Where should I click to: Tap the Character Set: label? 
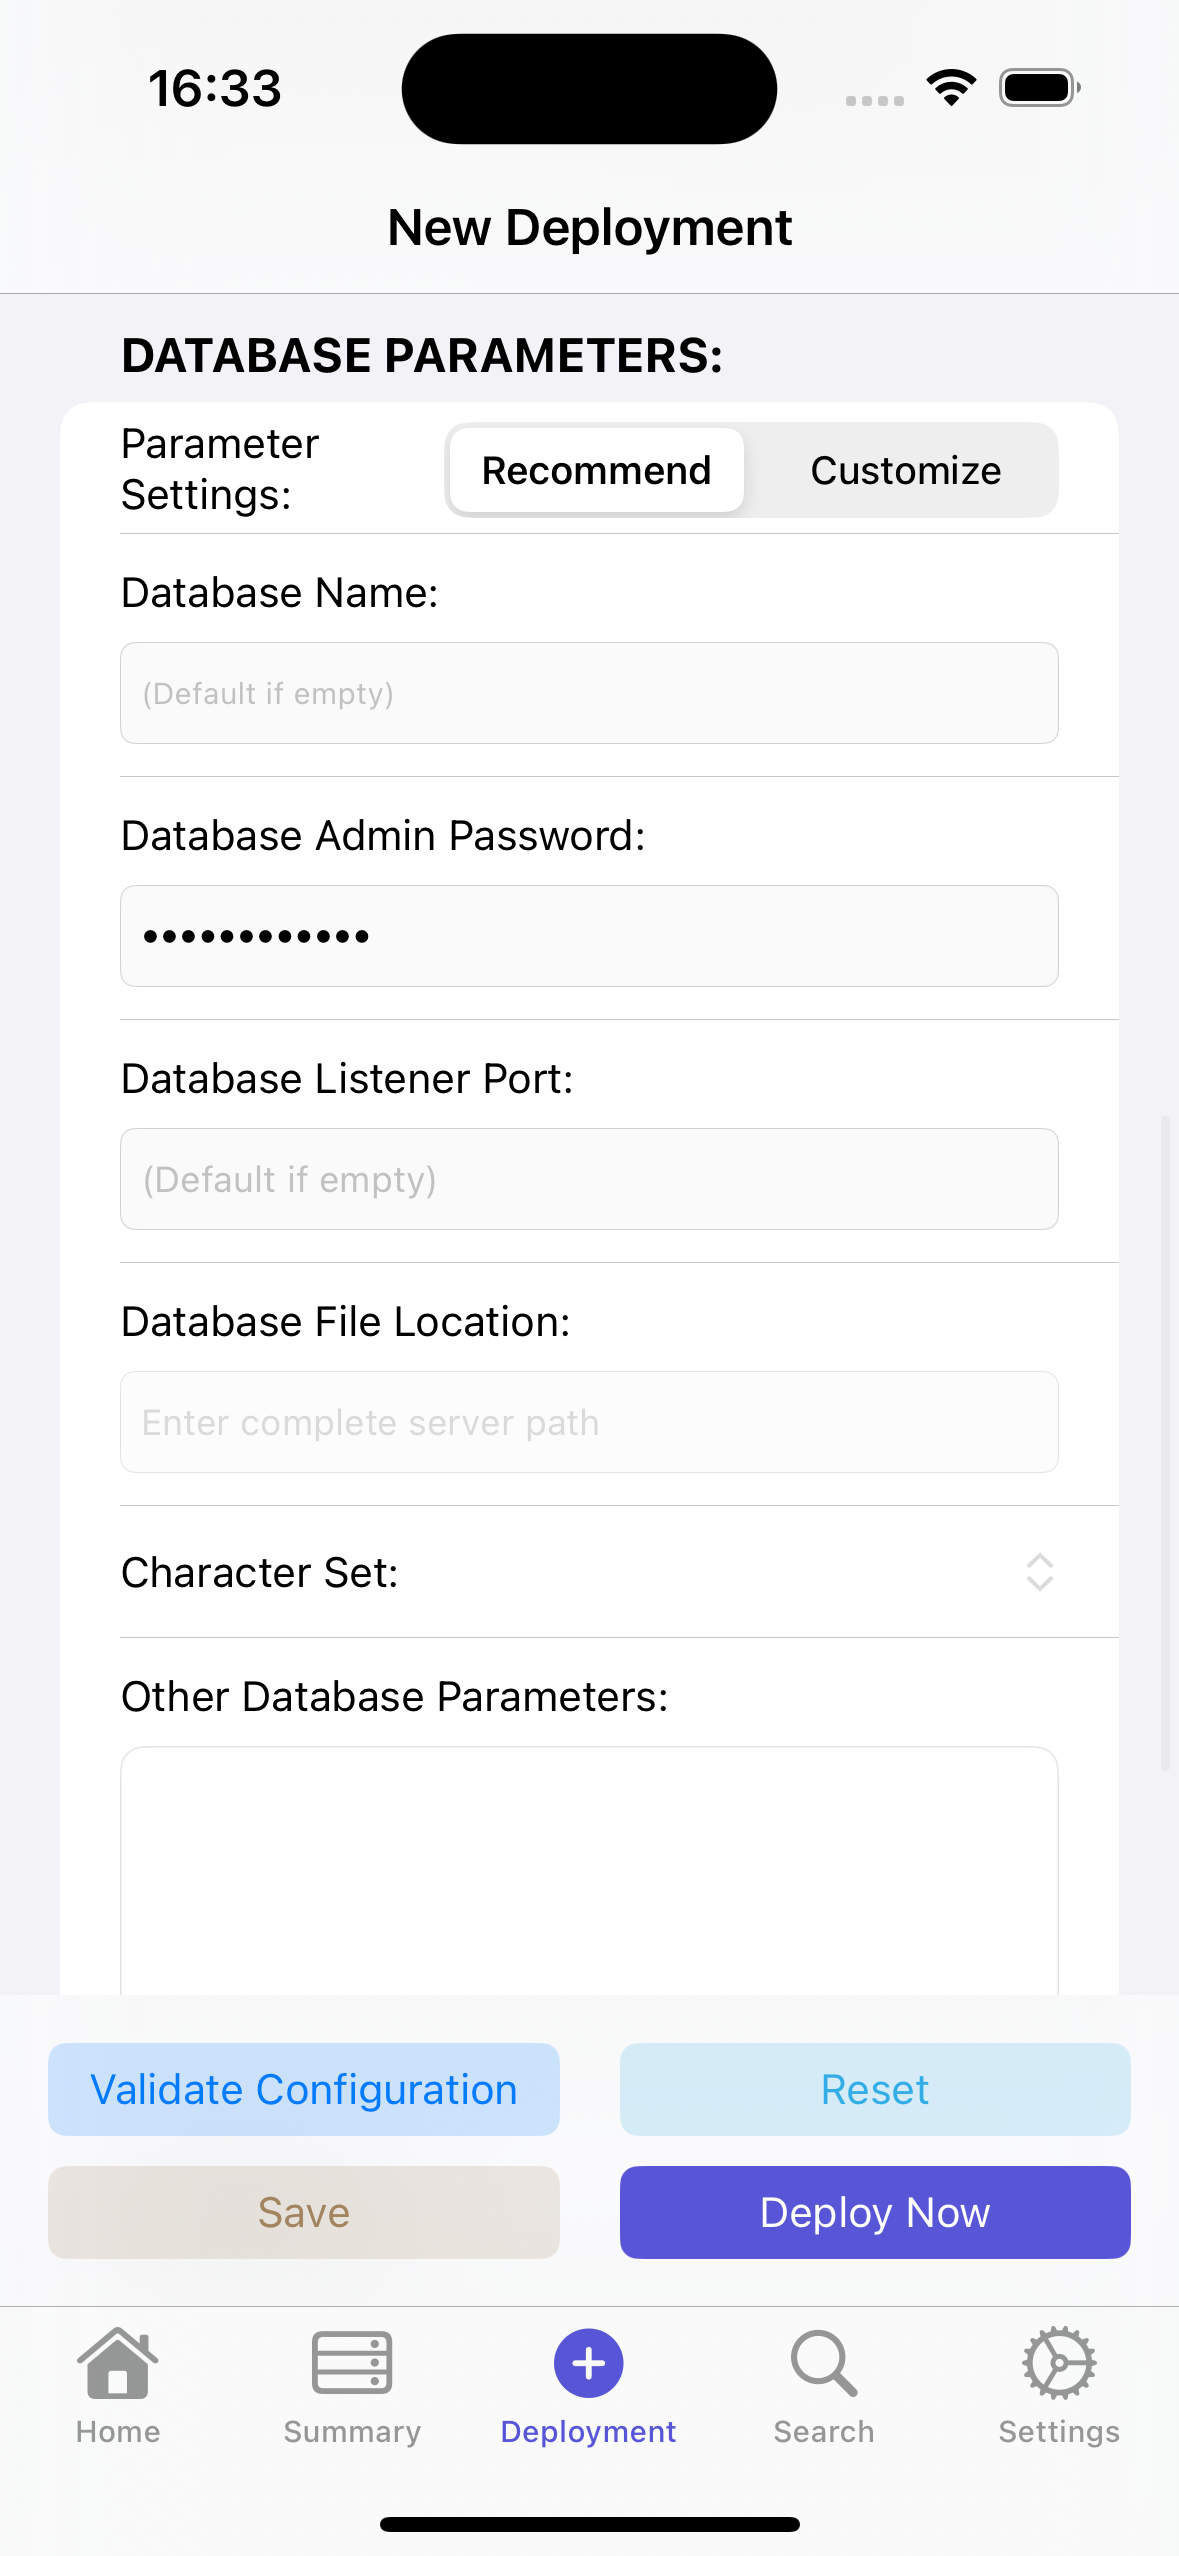[260, 1573]
